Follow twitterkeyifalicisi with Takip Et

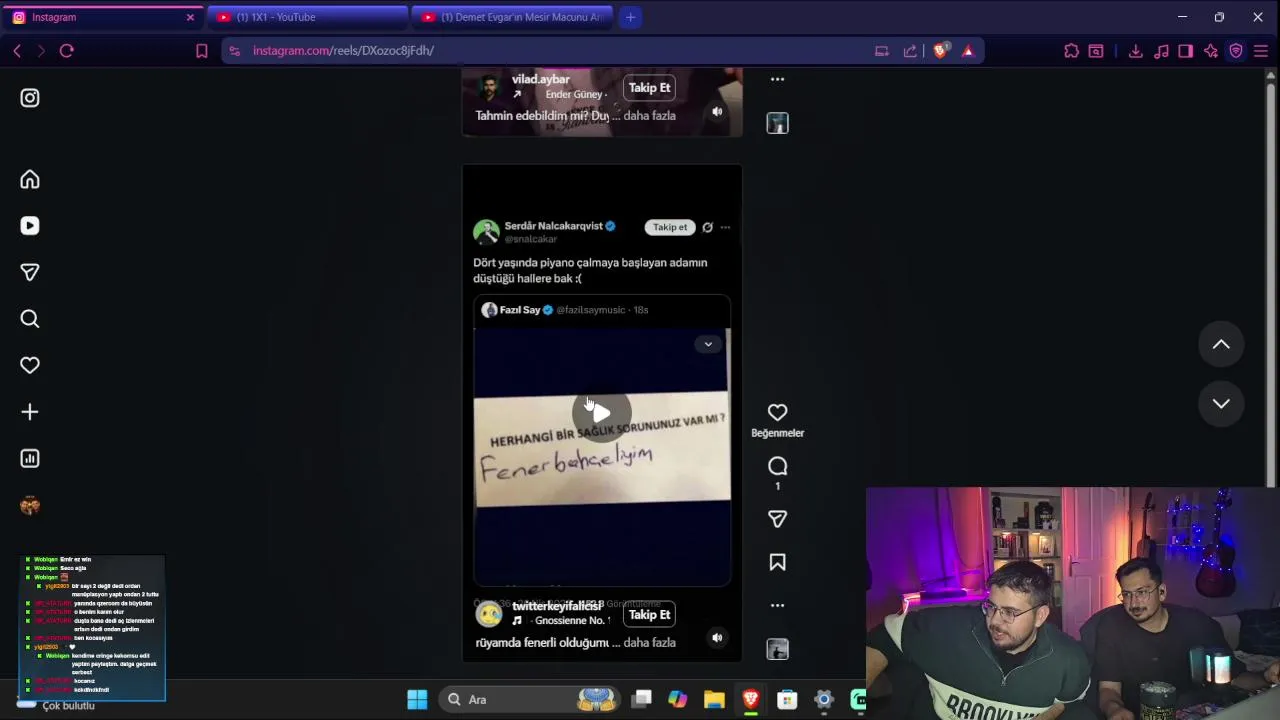coord(649,614)
